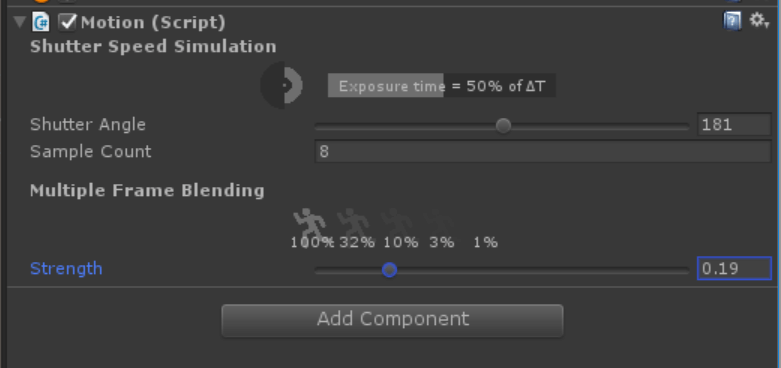Open the Motion script help reference icon
This screenshot has height=368, width=781.
pos(732,21)
